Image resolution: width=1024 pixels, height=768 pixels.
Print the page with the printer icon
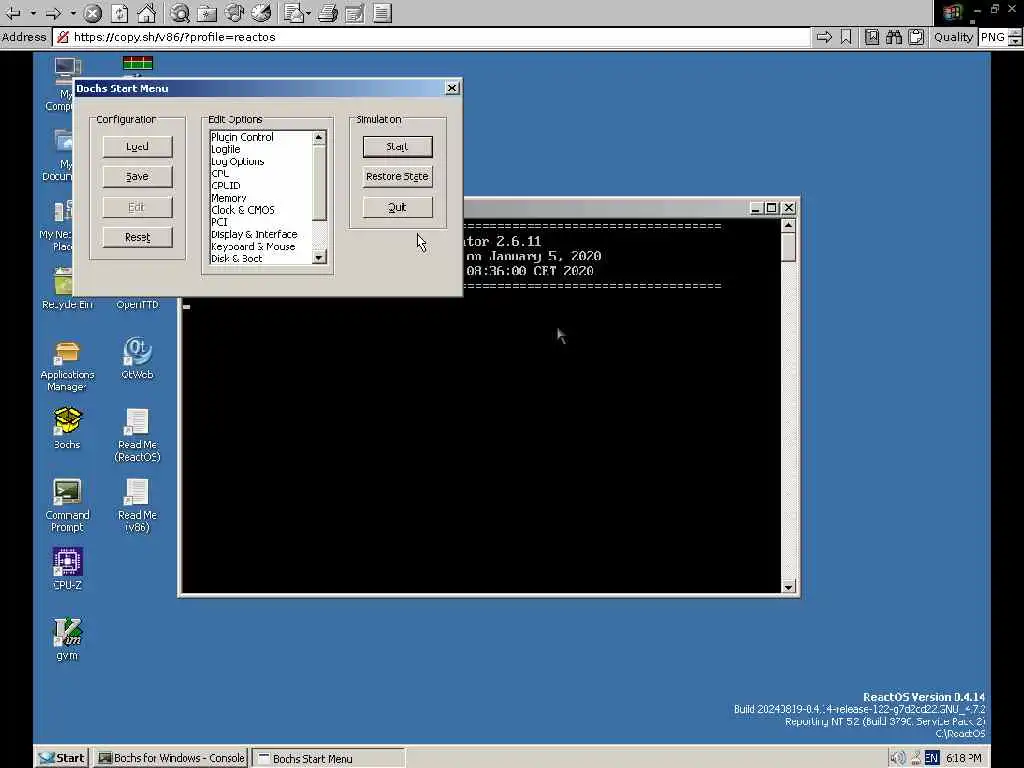328,12
